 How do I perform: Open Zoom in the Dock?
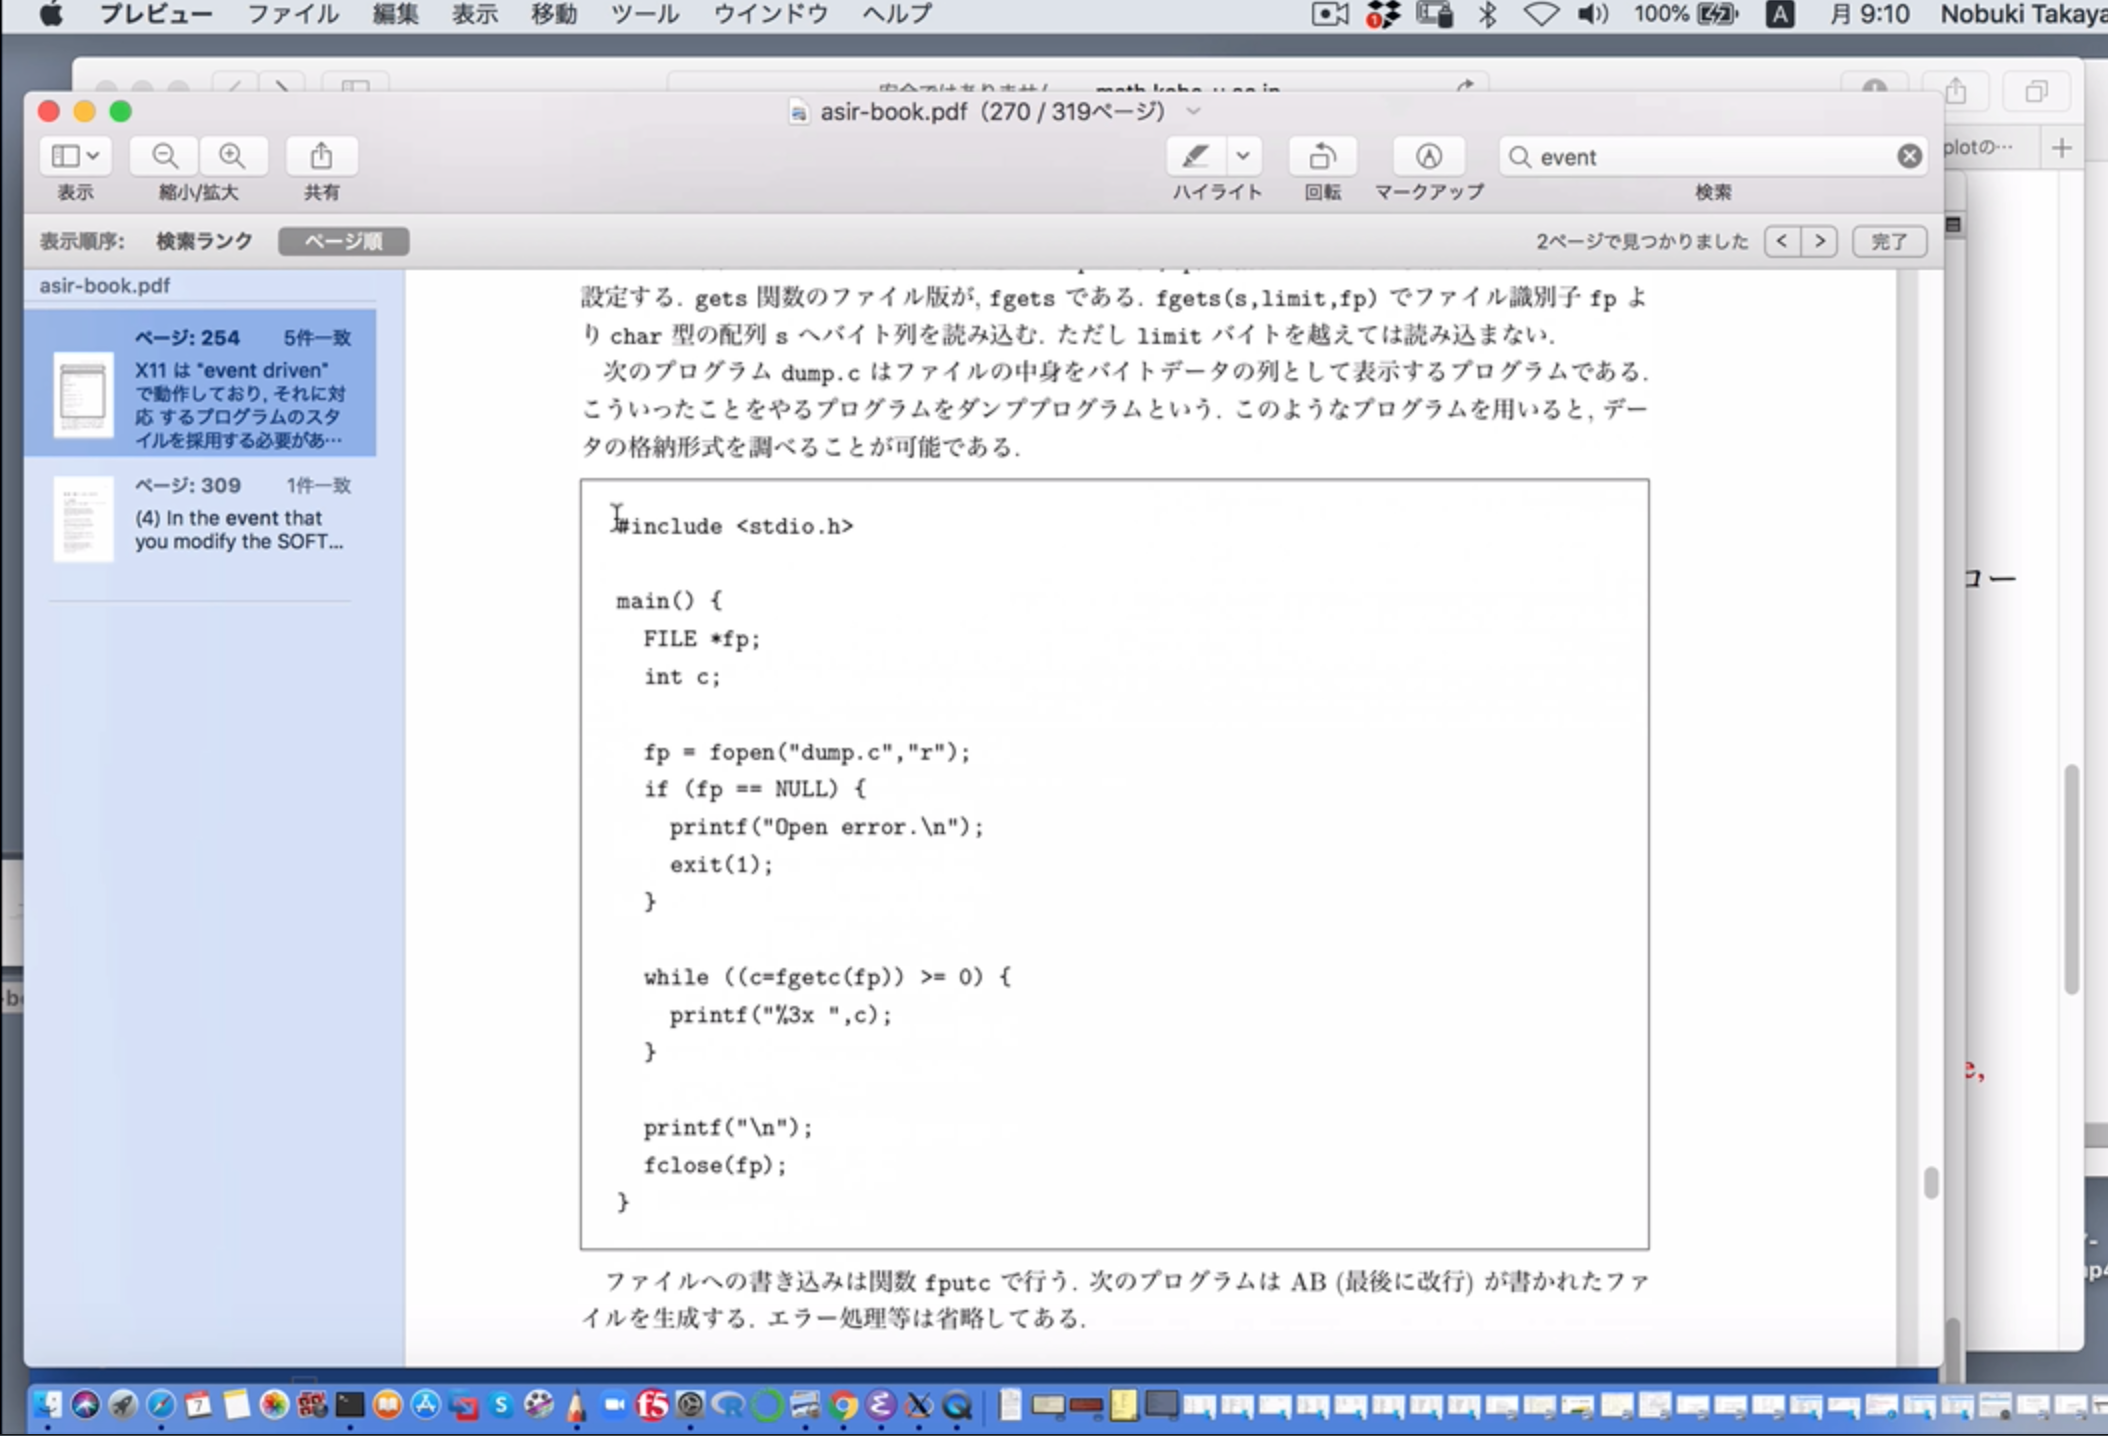pos(614,1405)
